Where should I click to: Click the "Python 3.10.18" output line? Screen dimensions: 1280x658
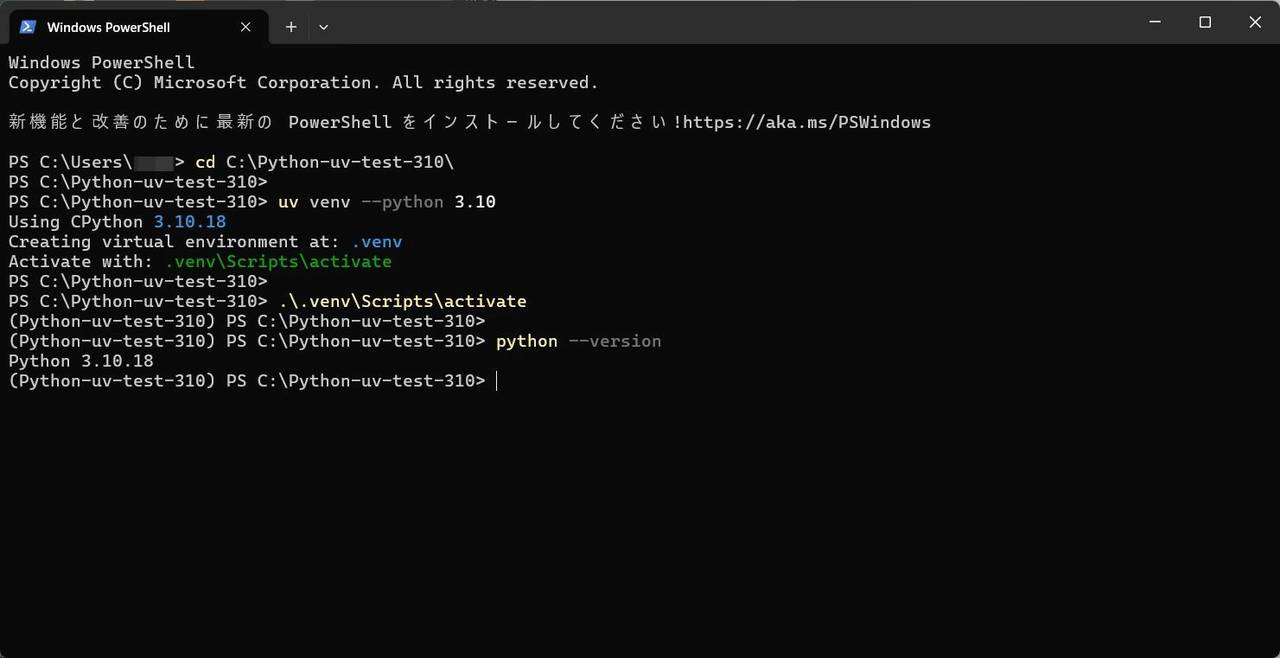[81, 361]
